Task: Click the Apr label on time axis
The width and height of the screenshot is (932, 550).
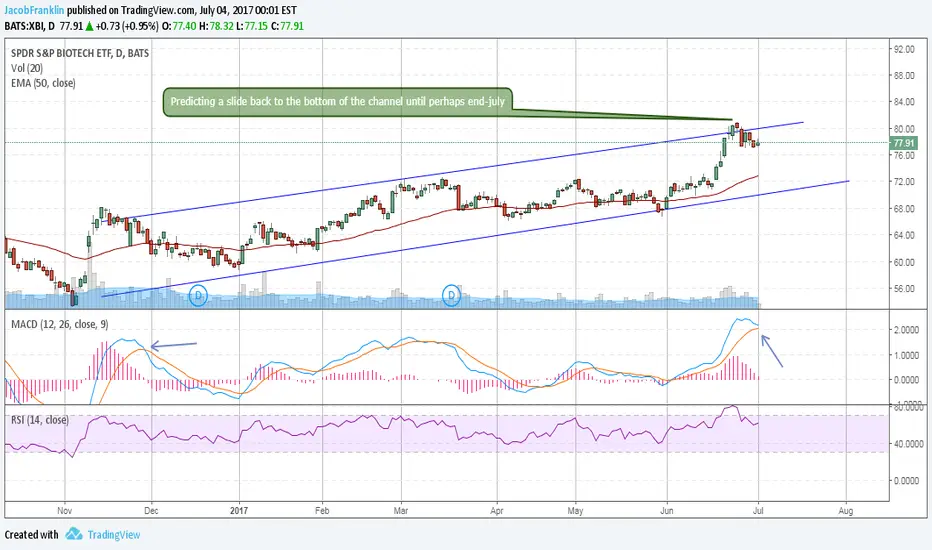Action: [x=497, y=511]
